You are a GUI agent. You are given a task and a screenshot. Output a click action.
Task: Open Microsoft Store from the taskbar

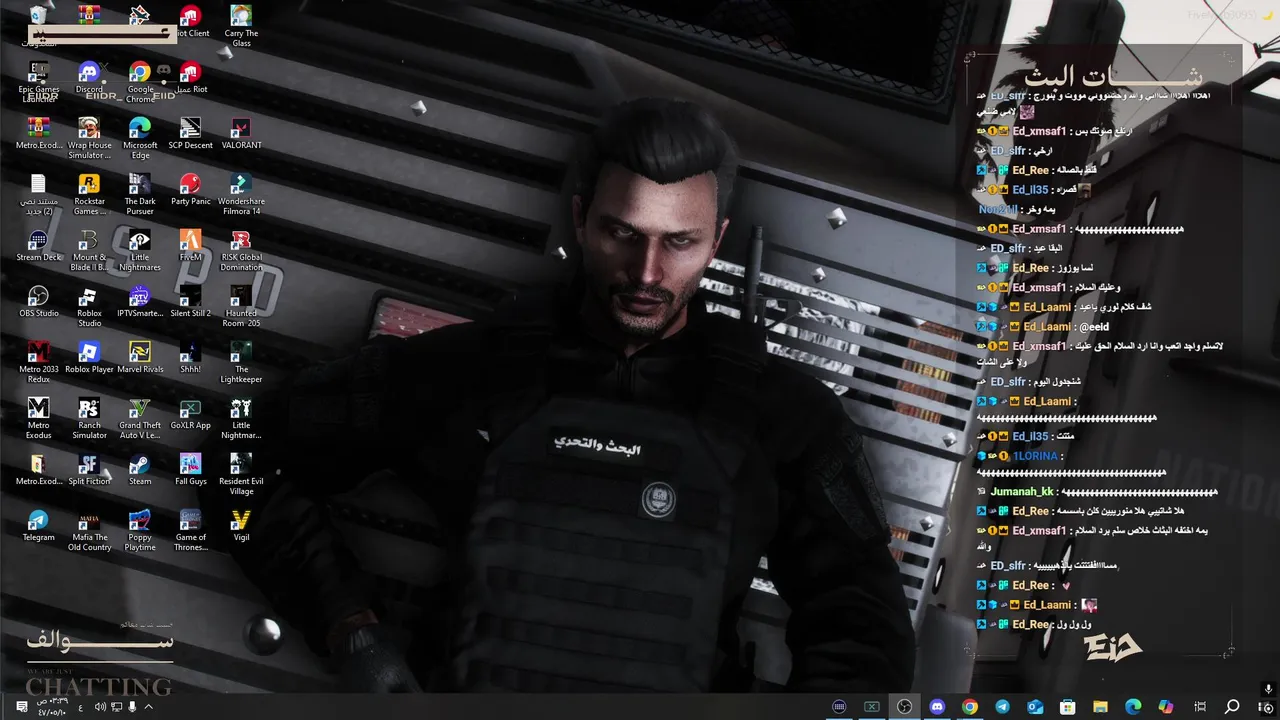tap(1068, 707)
